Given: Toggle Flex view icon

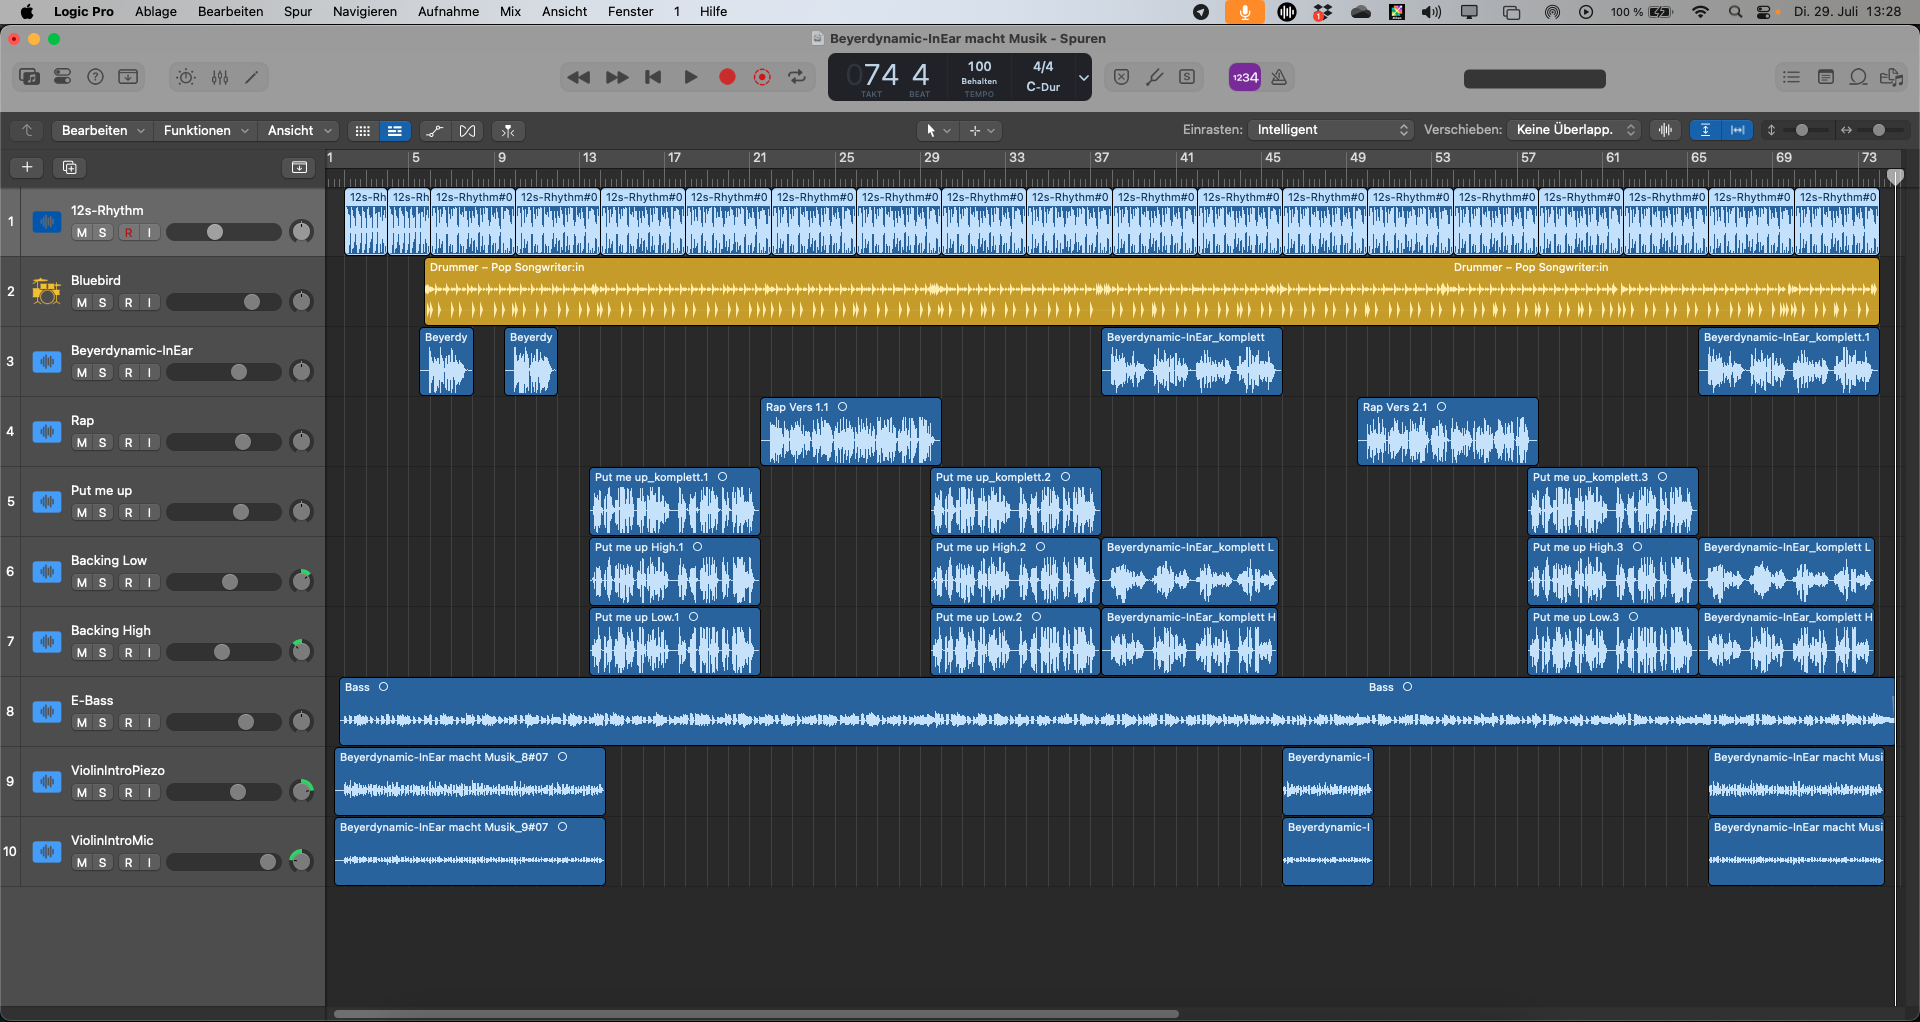Looking at the screenshot, I should (x=467, y=131).
